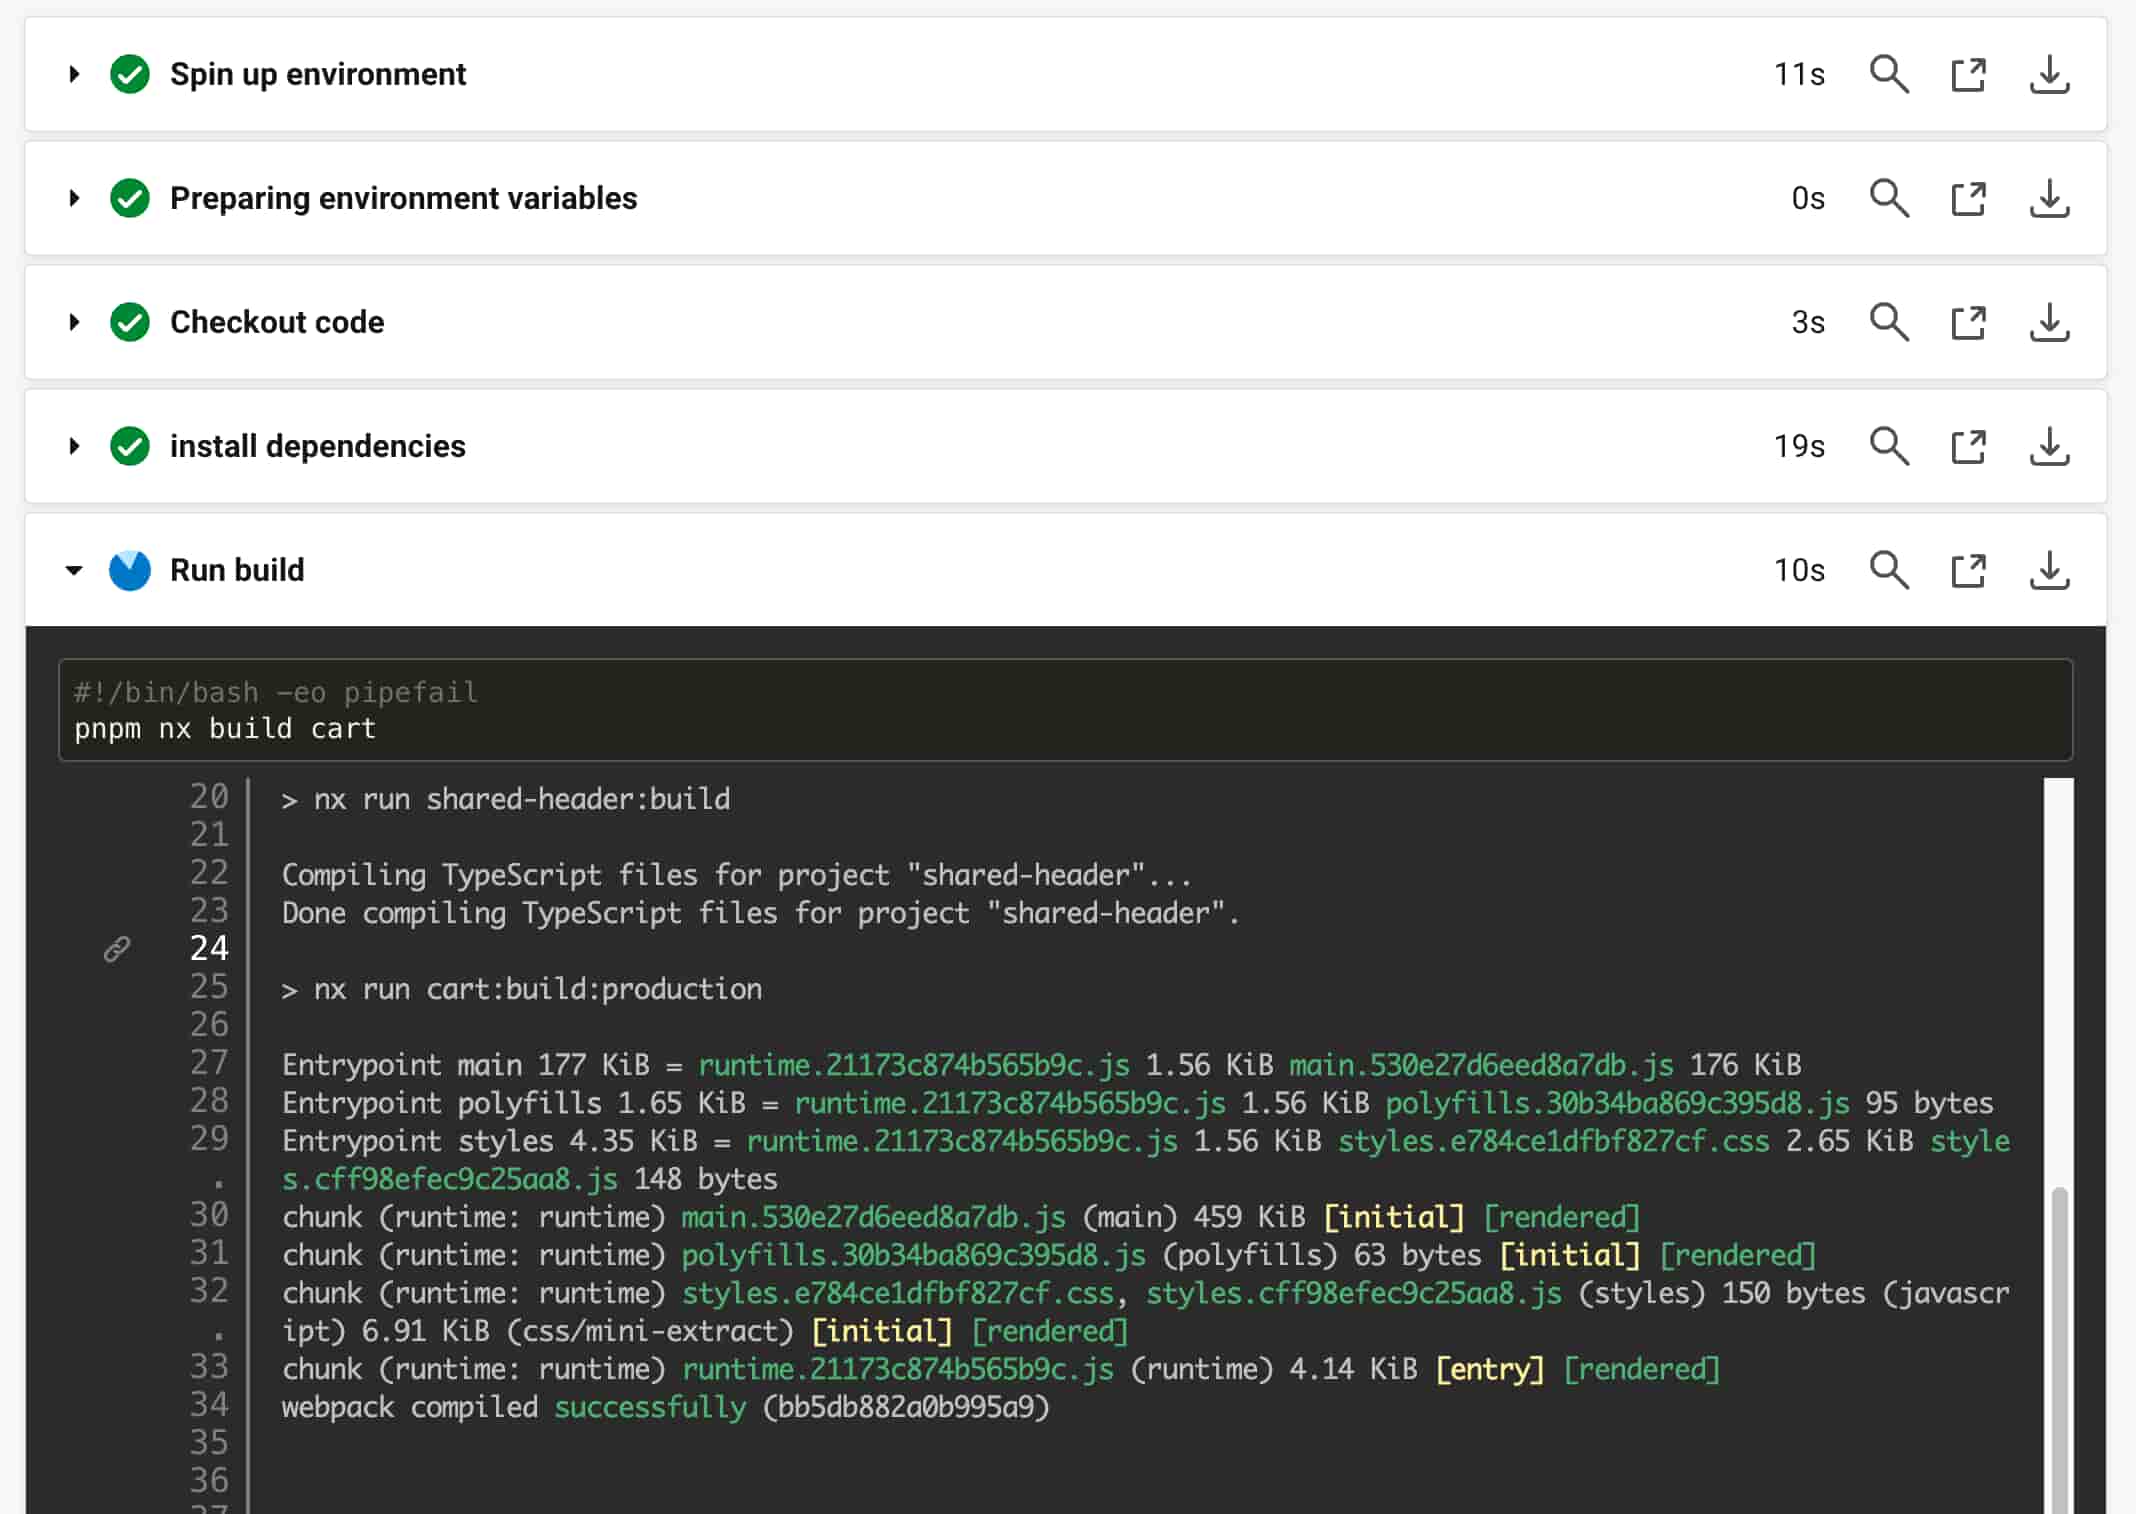The width and height of the screenshot is (2136, 1514).
Task: Open Run build output in new tab
Action: point(1968,570)
